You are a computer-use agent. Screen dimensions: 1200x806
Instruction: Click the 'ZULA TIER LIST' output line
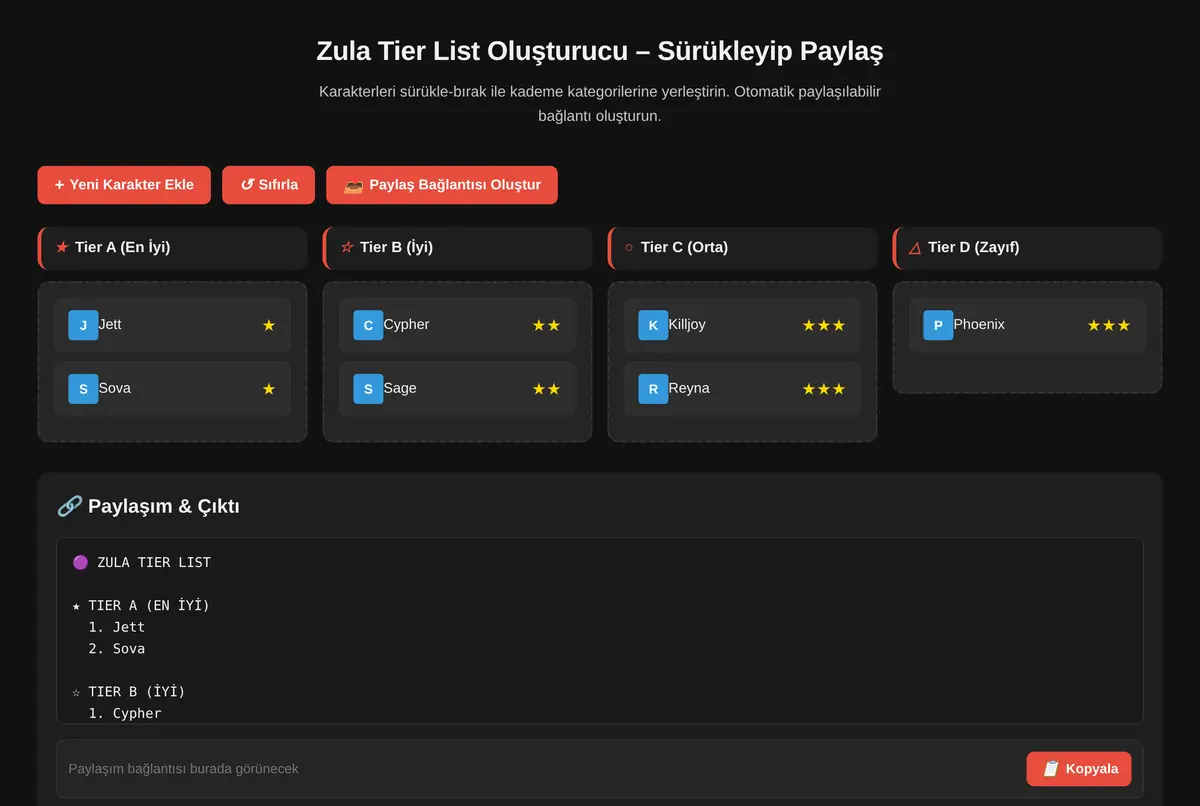tap(154, 563)
